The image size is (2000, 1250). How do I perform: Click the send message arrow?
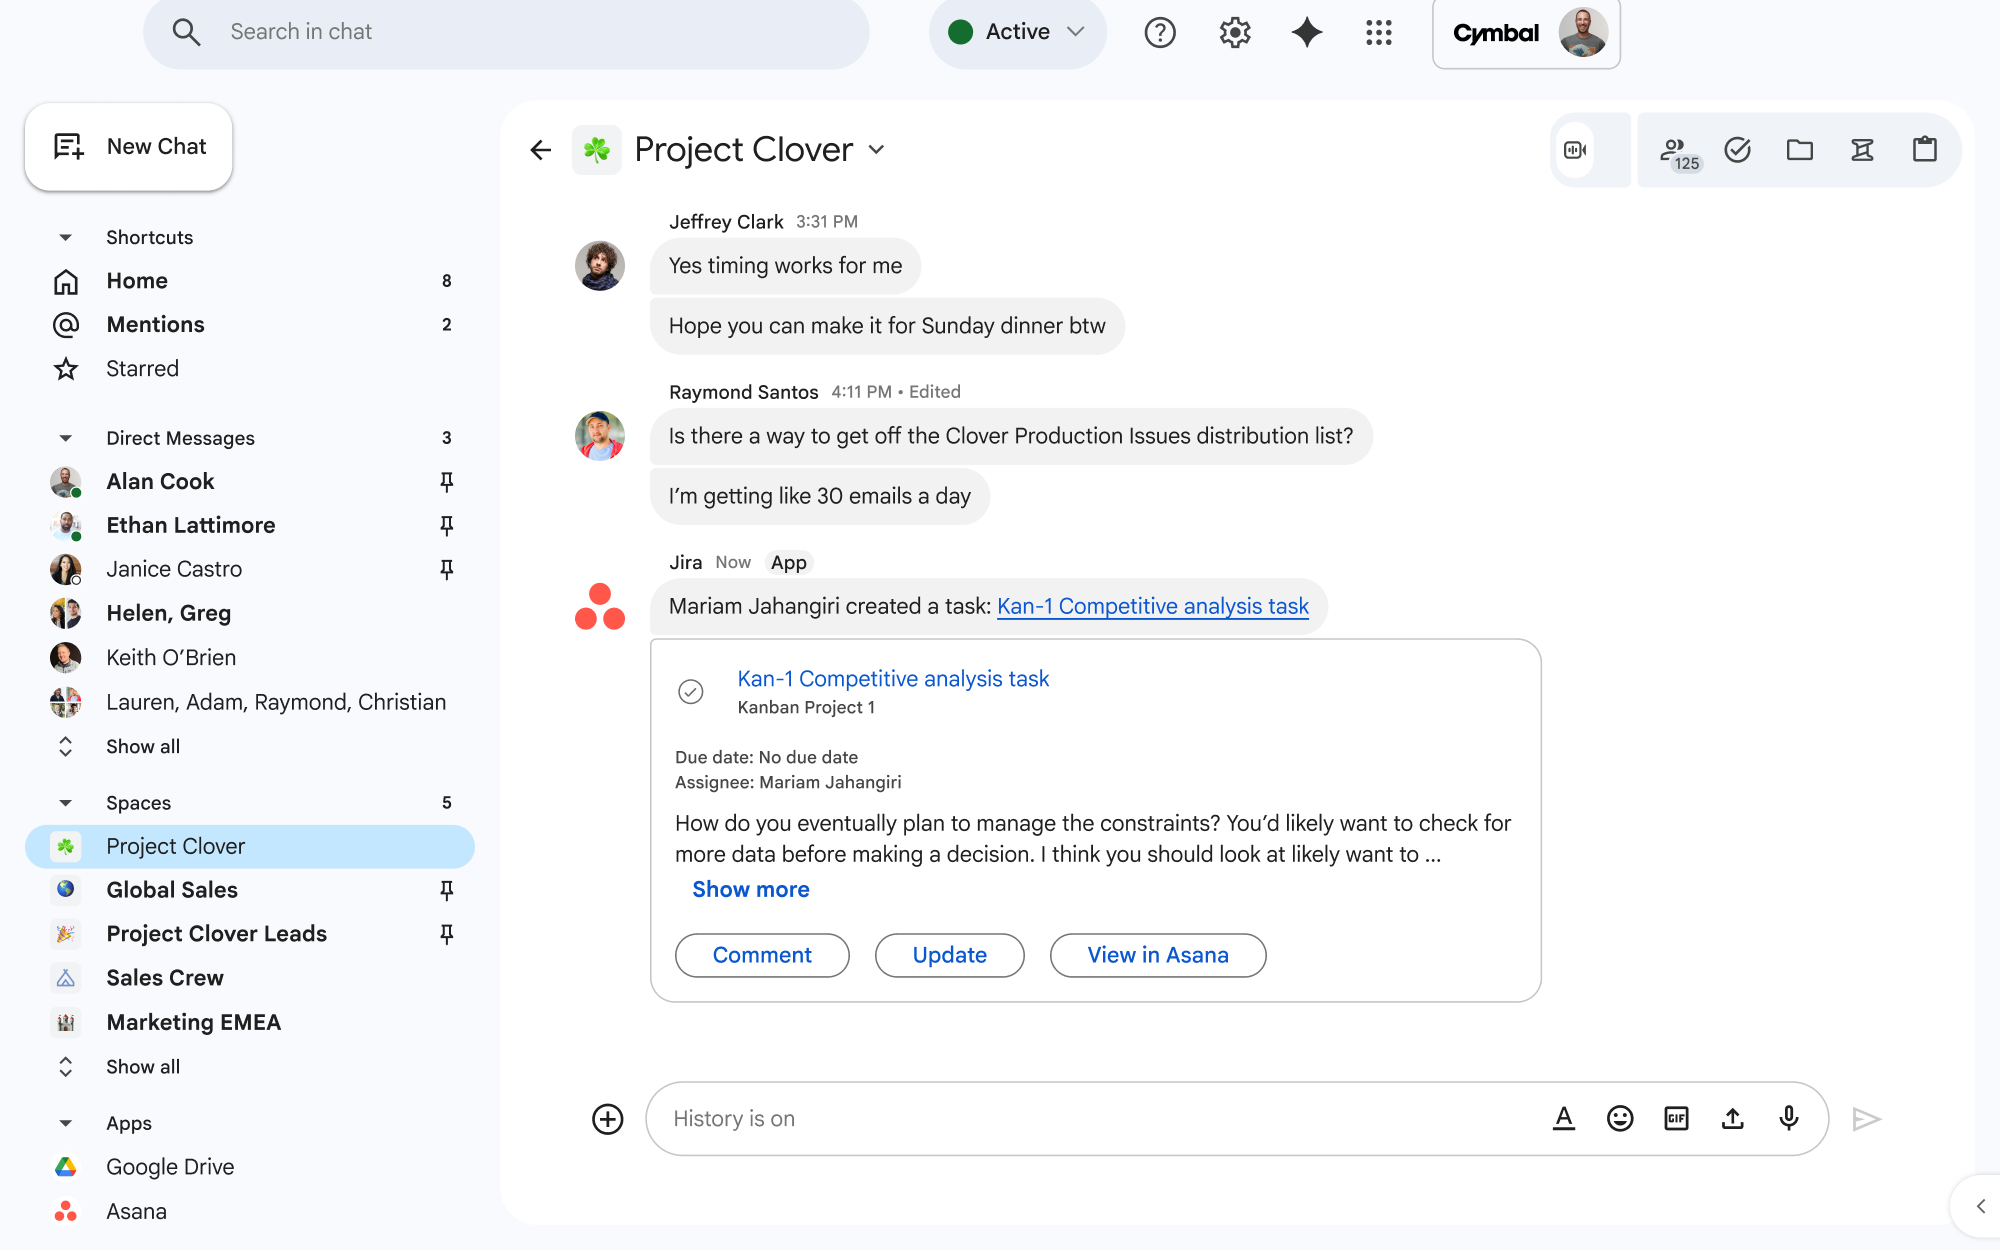[1866, 1119]
